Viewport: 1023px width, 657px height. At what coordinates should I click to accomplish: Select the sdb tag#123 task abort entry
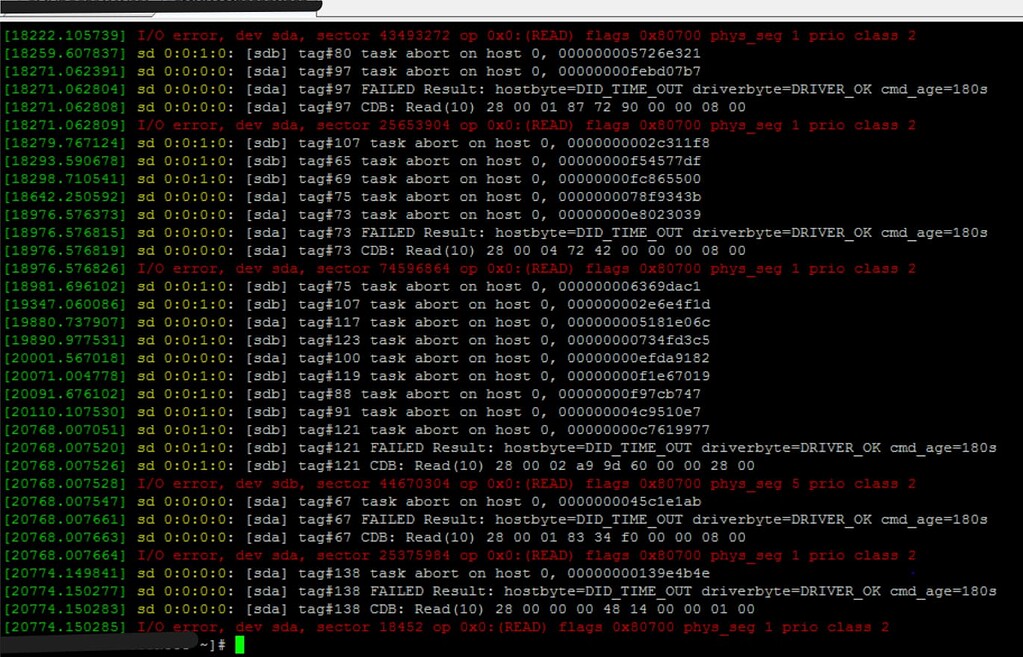350,340
